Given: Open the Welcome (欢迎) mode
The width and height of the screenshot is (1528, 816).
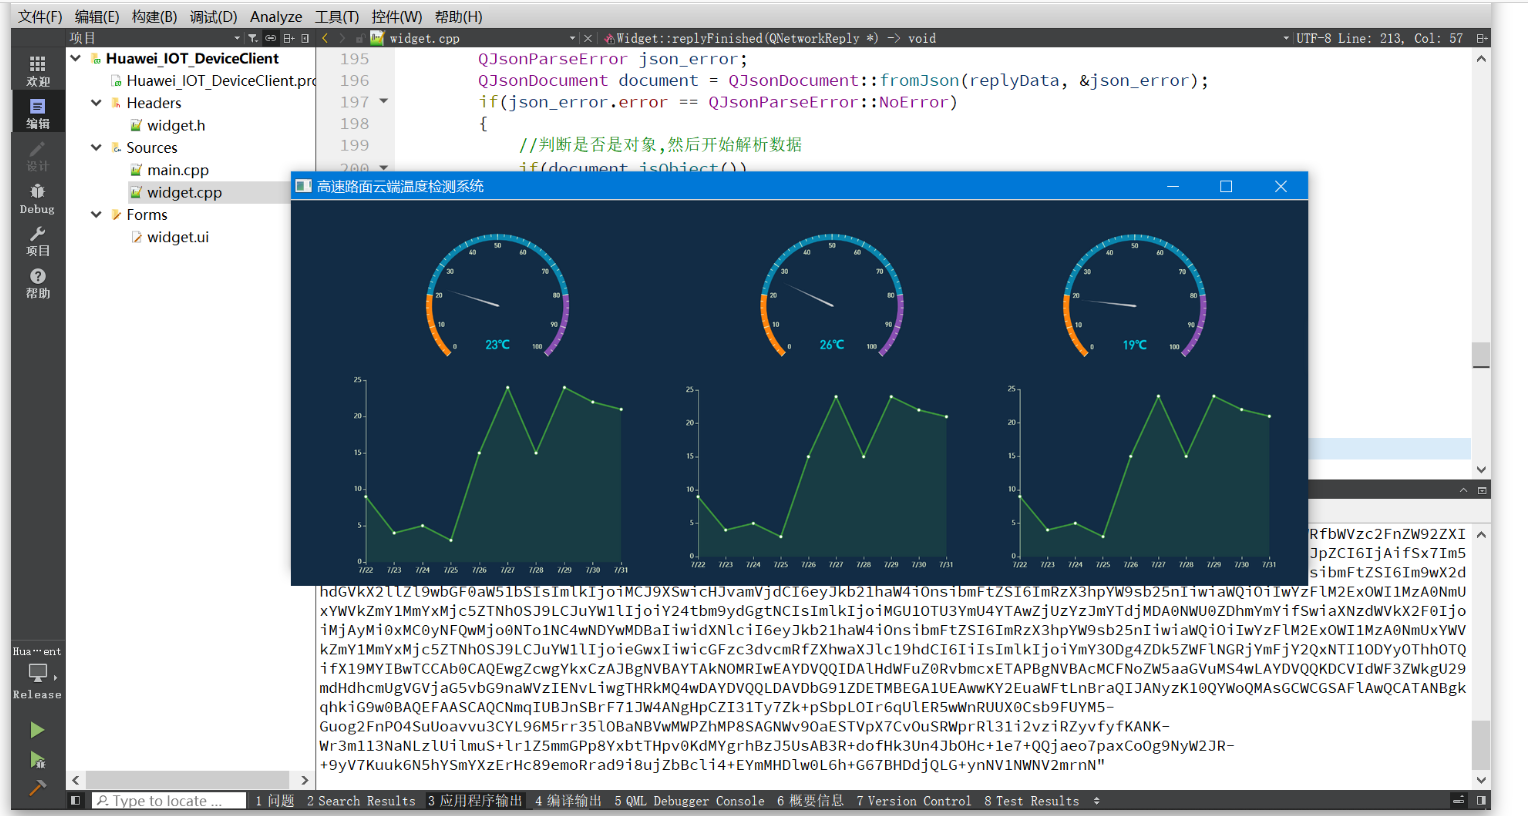Looking at the screenshot, I should (38, 70).
